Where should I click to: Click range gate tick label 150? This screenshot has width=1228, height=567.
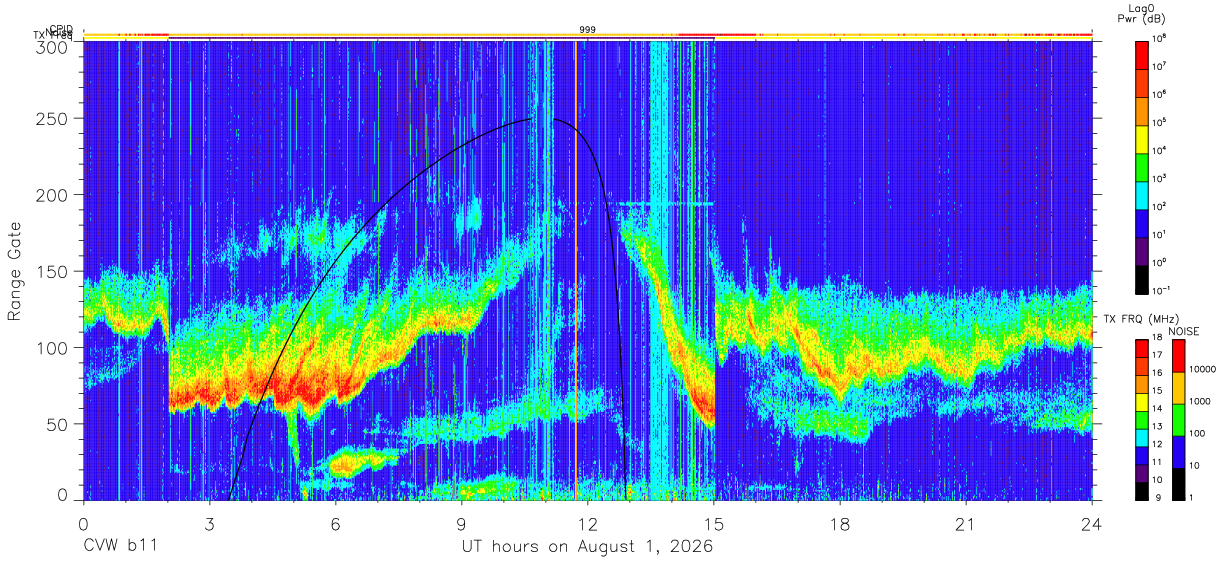tap(54, 271)
